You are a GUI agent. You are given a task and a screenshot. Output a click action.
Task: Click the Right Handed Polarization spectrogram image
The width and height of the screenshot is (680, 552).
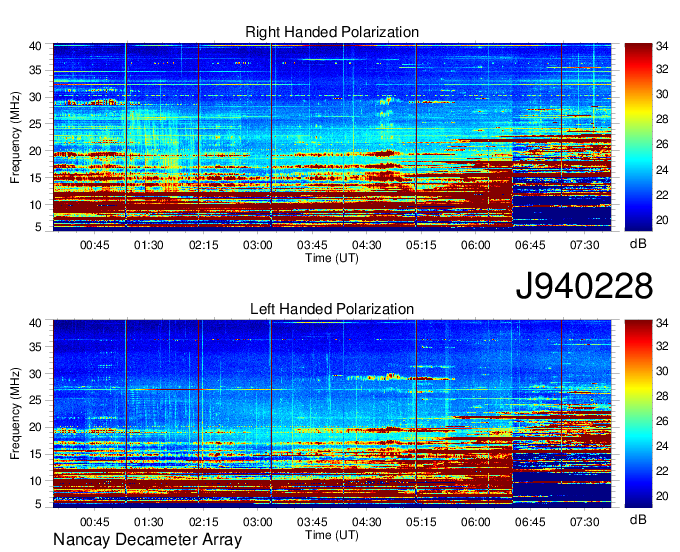pos(332,137)
